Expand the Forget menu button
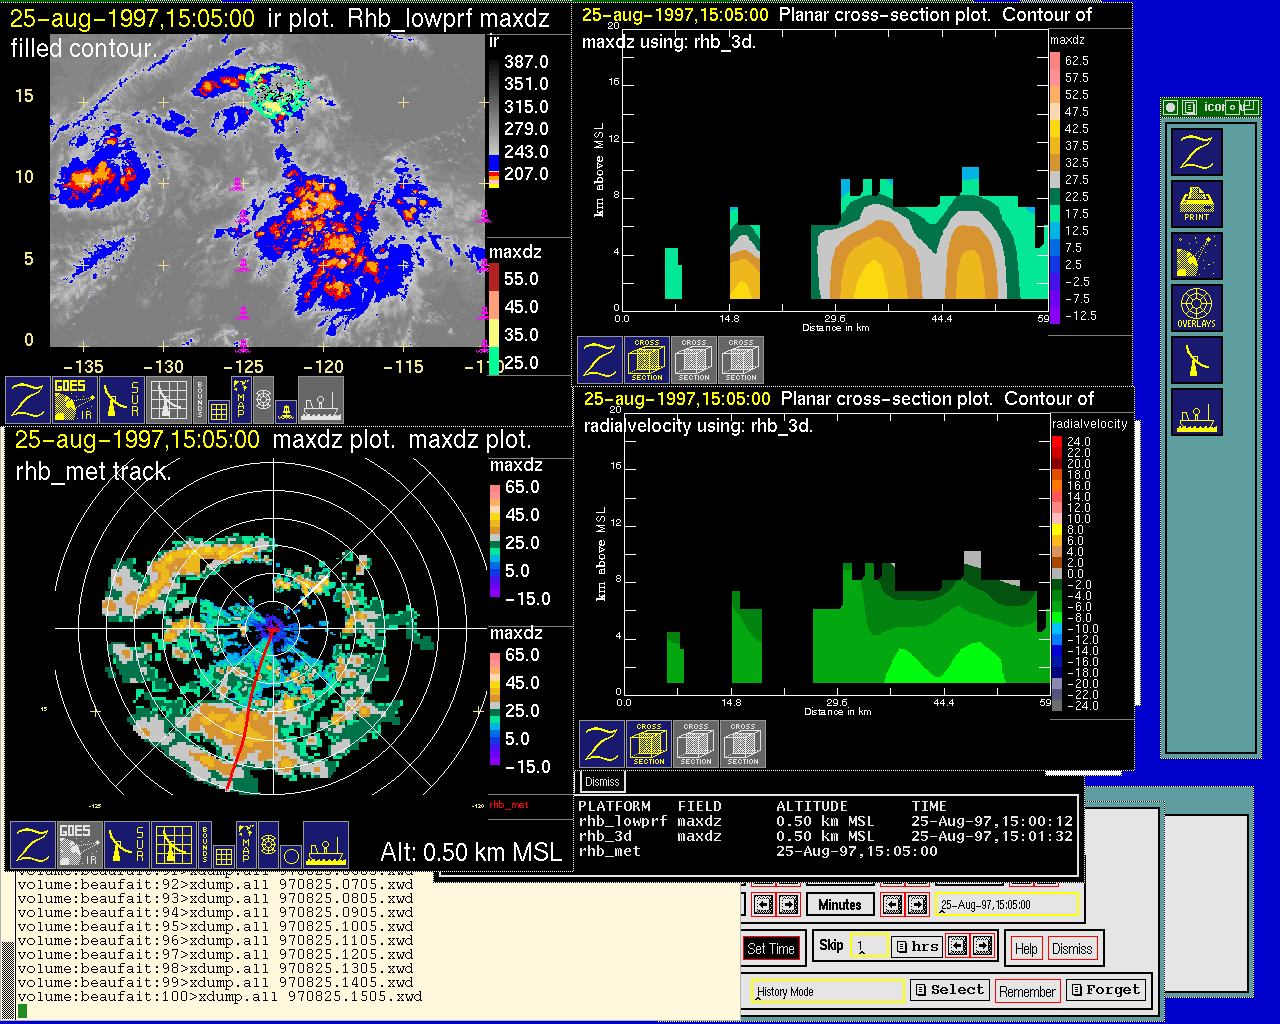This screenshot has height=1024, width=1280. tap(1105, 990)
